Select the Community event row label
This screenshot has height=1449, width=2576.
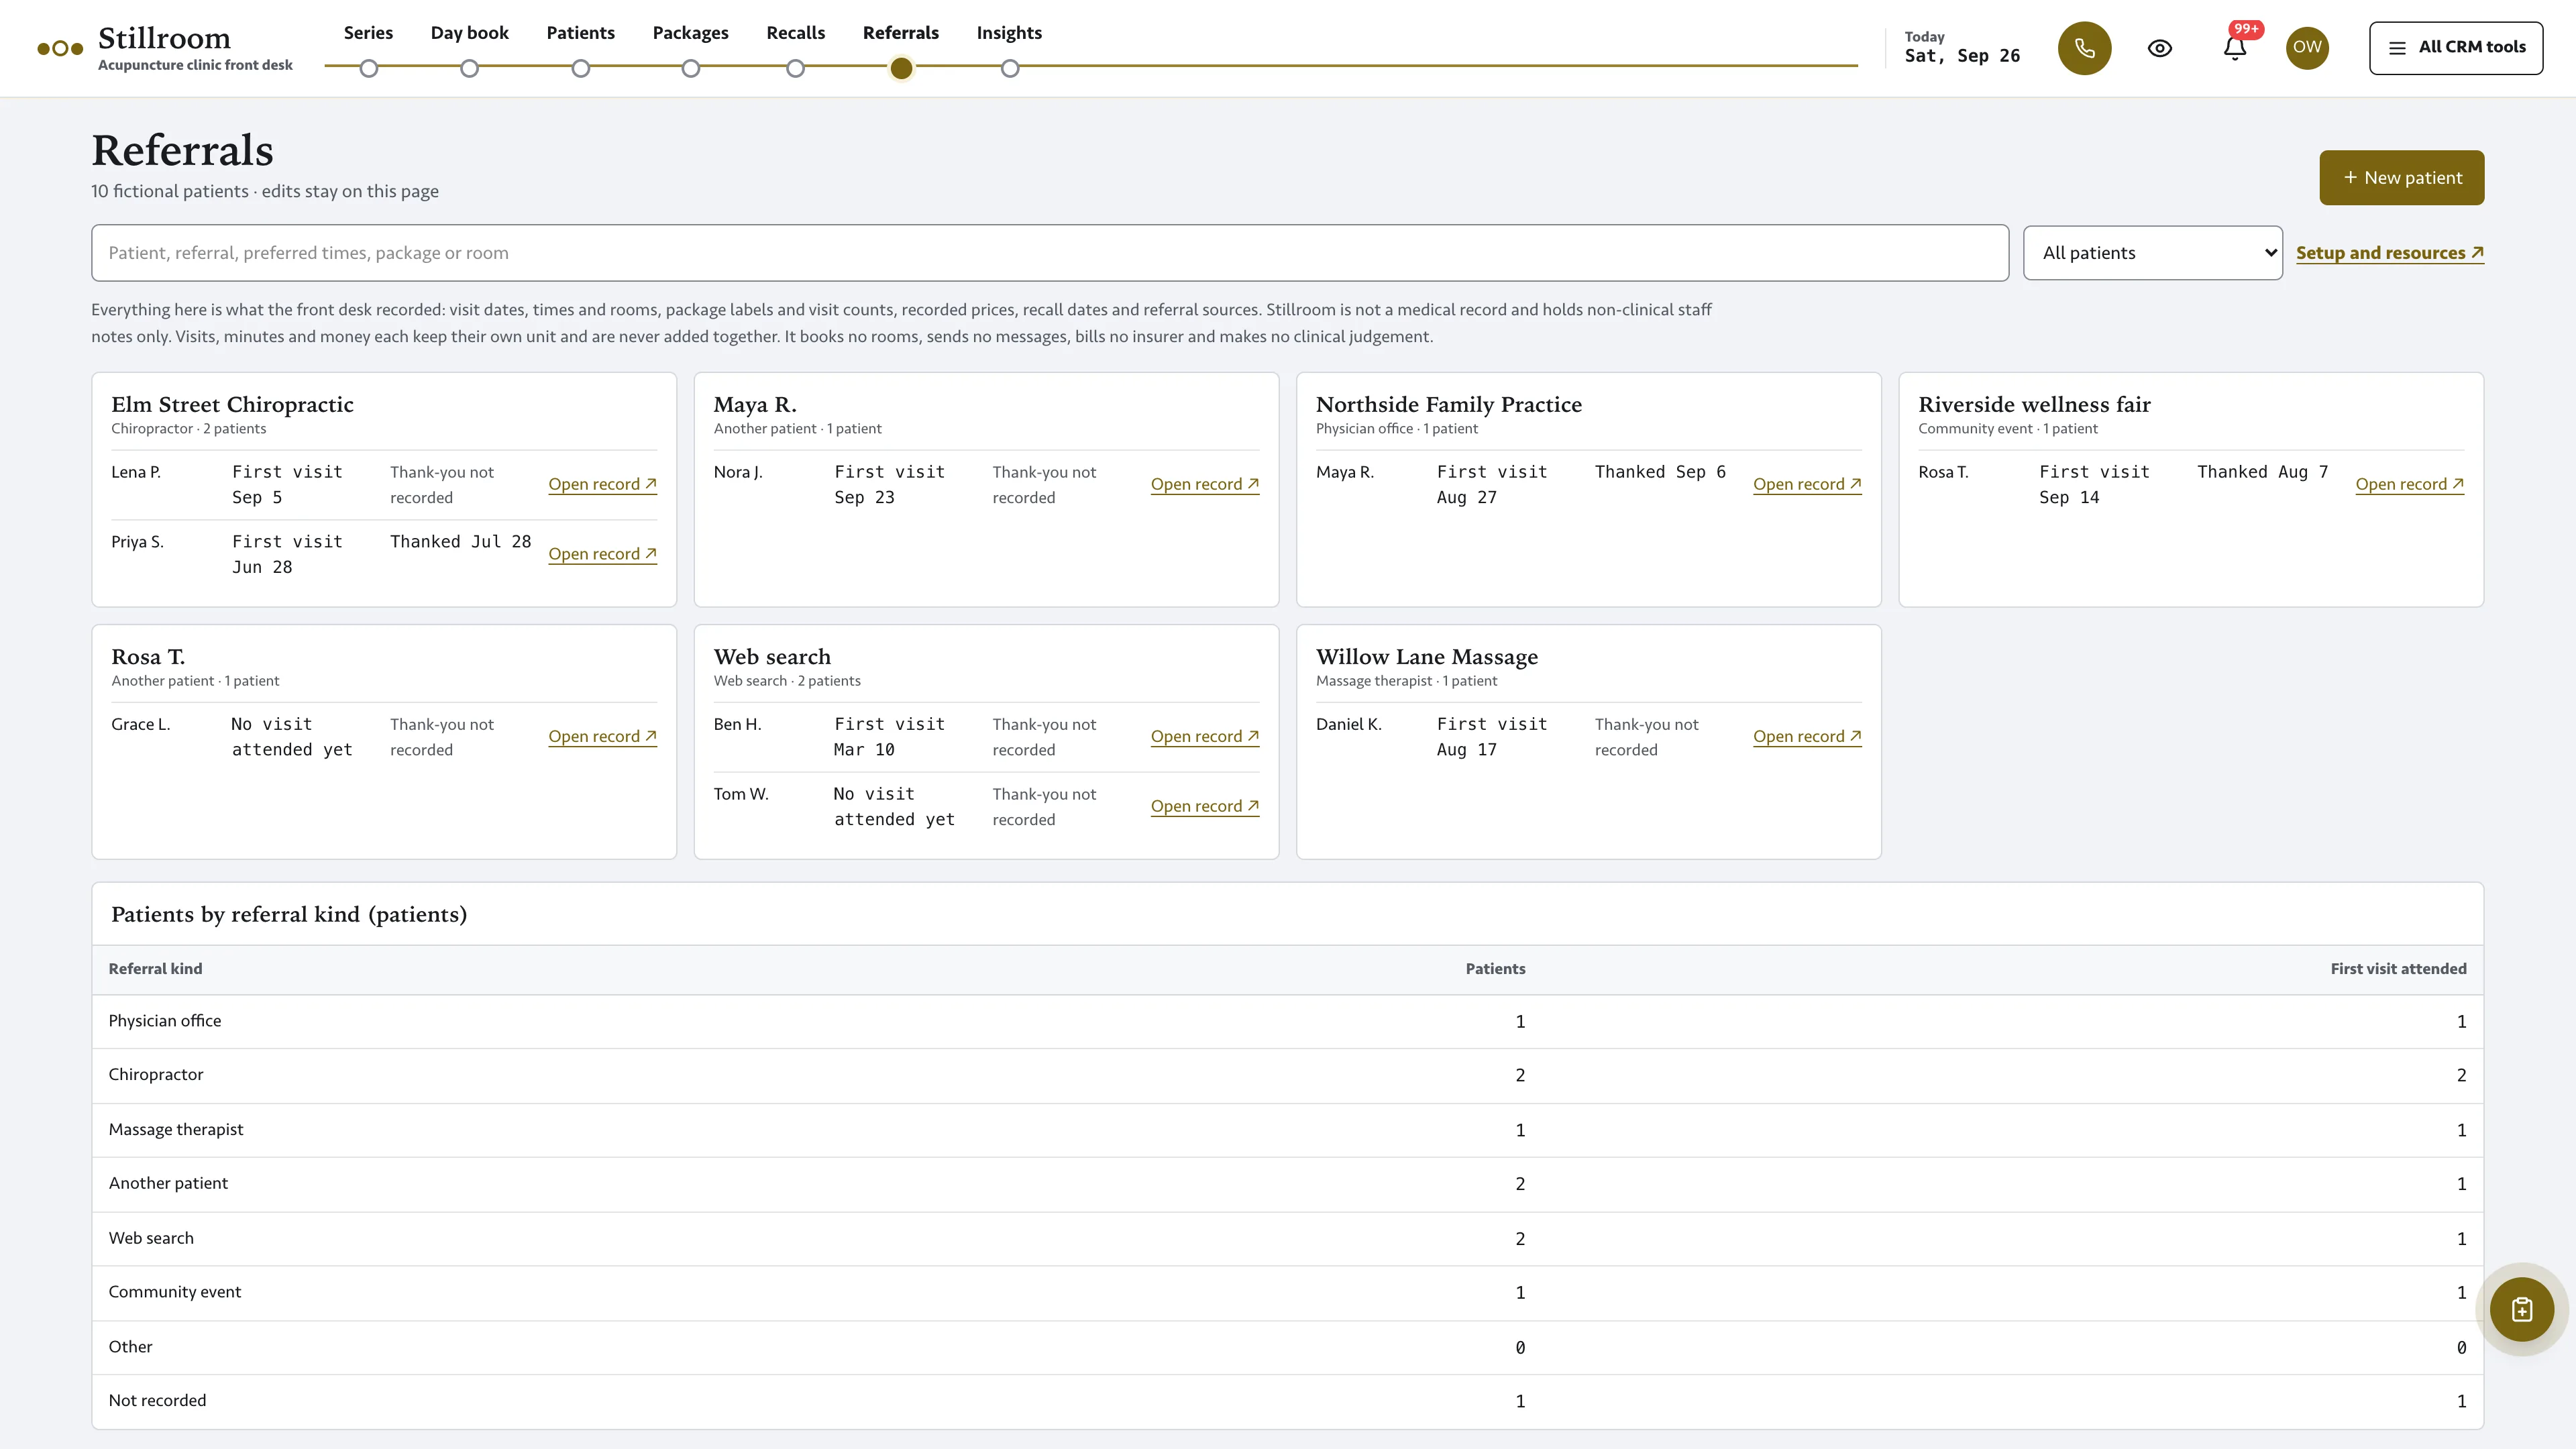coord(174,1291)
